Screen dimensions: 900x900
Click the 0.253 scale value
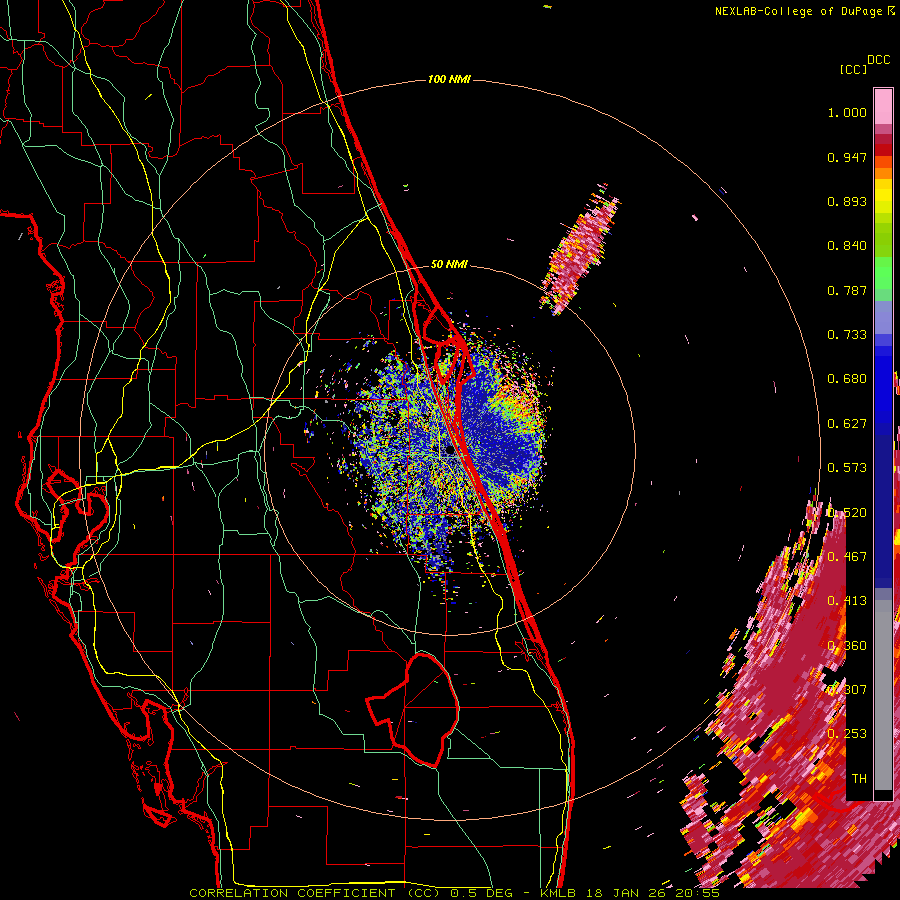pyautogui.click(x=847, y=734)
